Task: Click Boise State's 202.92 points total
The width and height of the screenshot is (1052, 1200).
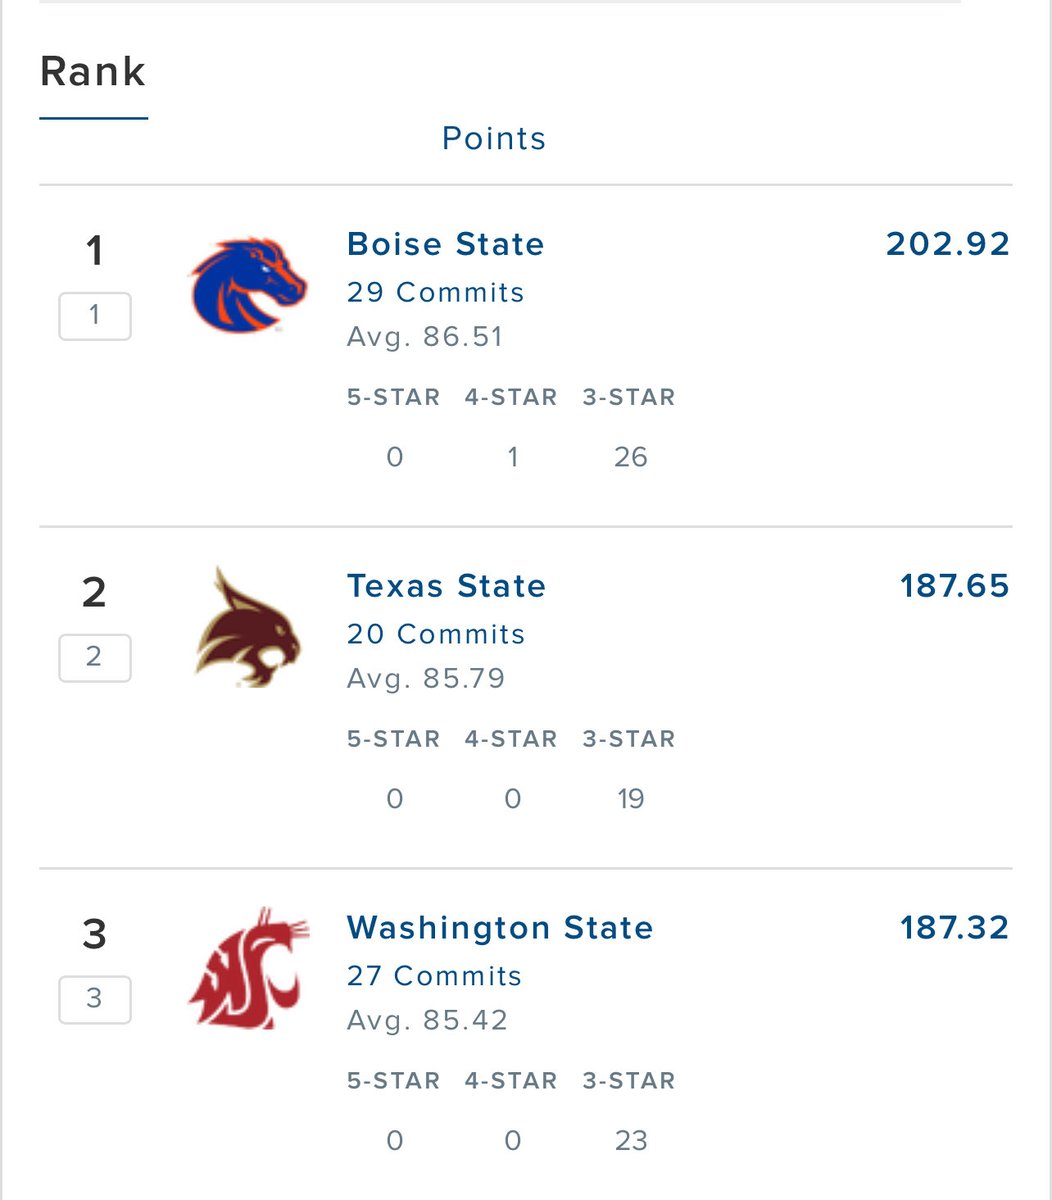Action: [948, 244]
